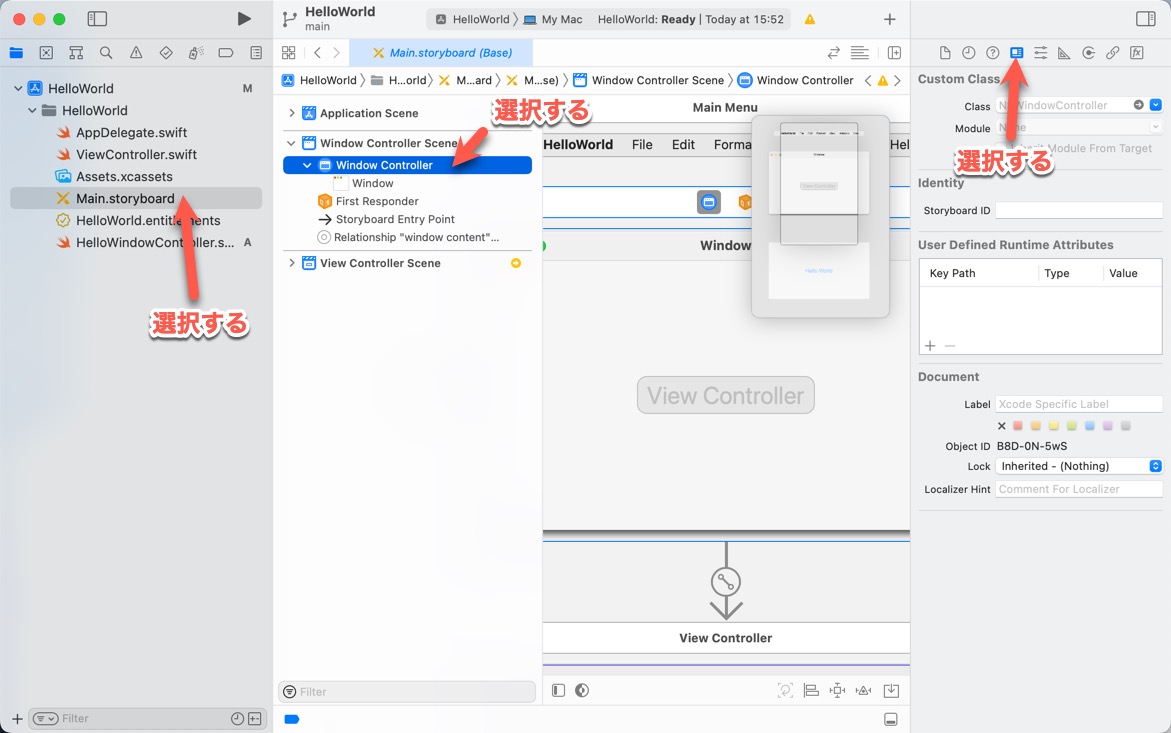
Task: Open the Connections inspector tab
Action: 1089,52
